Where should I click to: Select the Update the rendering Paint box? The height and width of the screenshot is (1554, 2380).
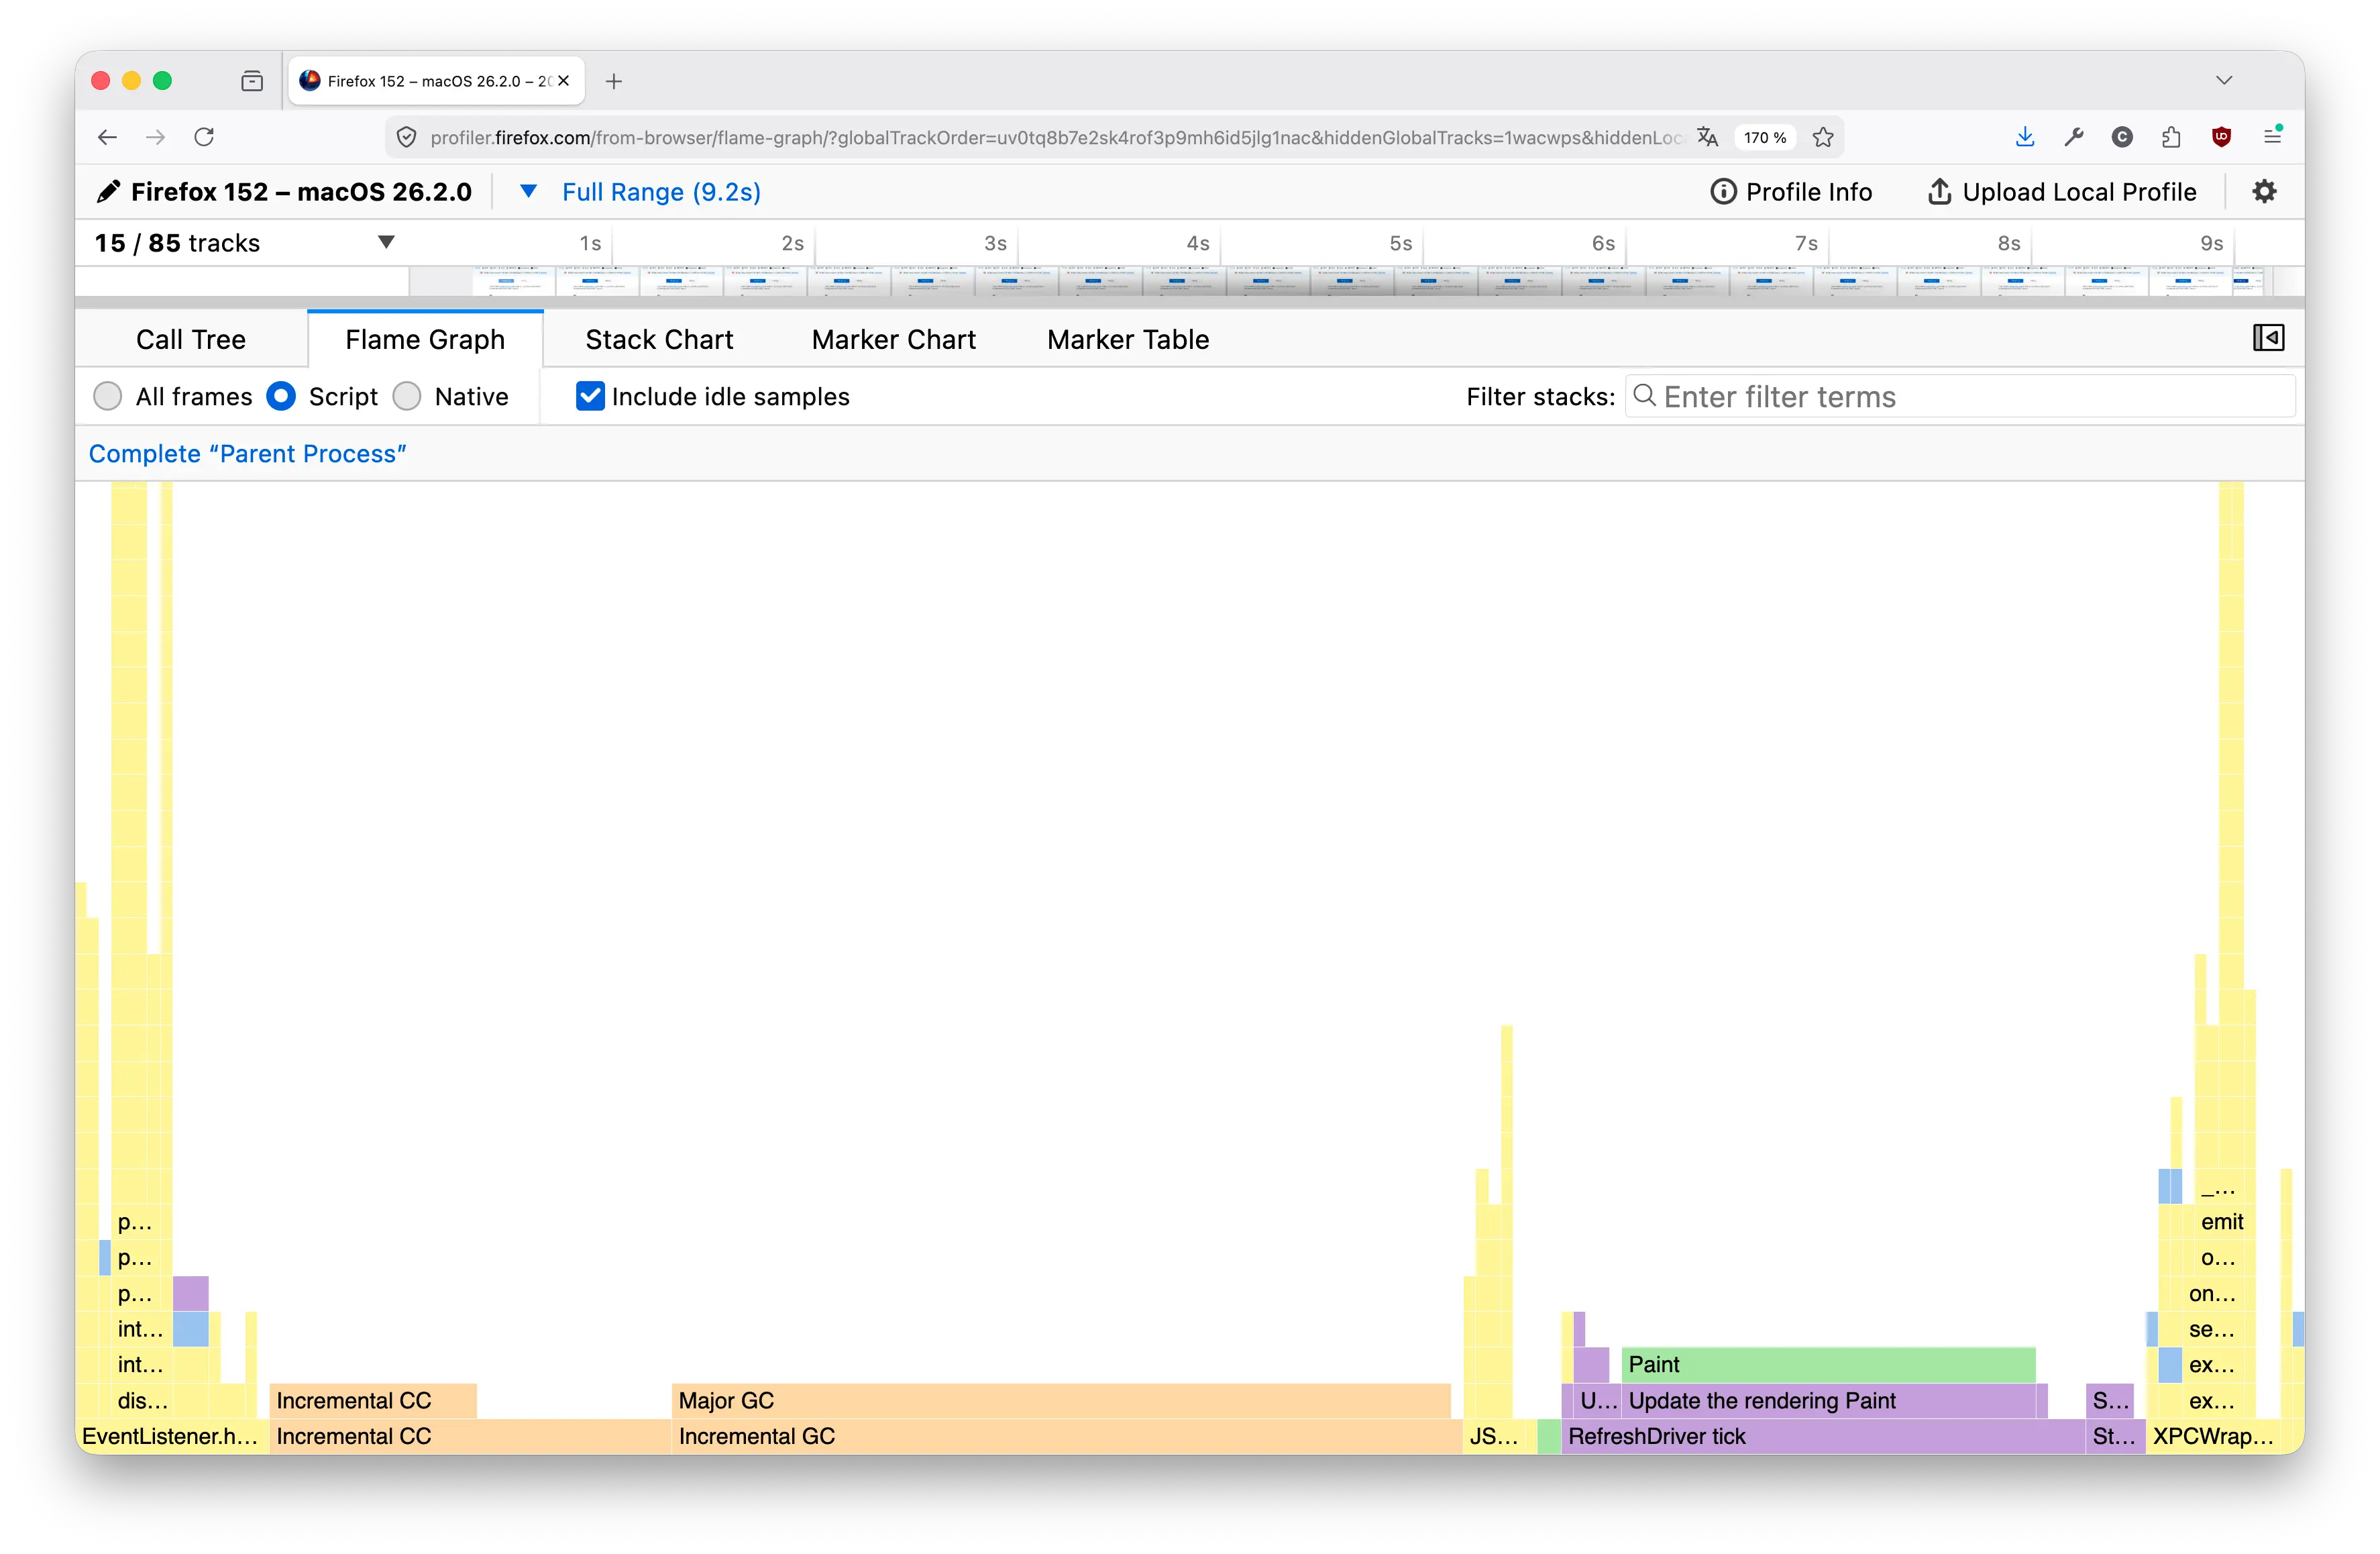click(x=1828, y=1400)
